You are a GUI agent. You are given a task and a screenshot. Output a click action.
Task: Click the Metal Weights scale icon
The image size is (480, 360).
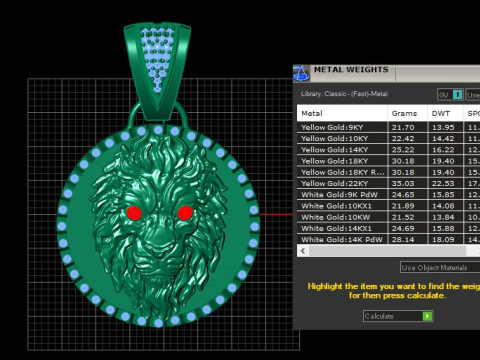(301, 73)
